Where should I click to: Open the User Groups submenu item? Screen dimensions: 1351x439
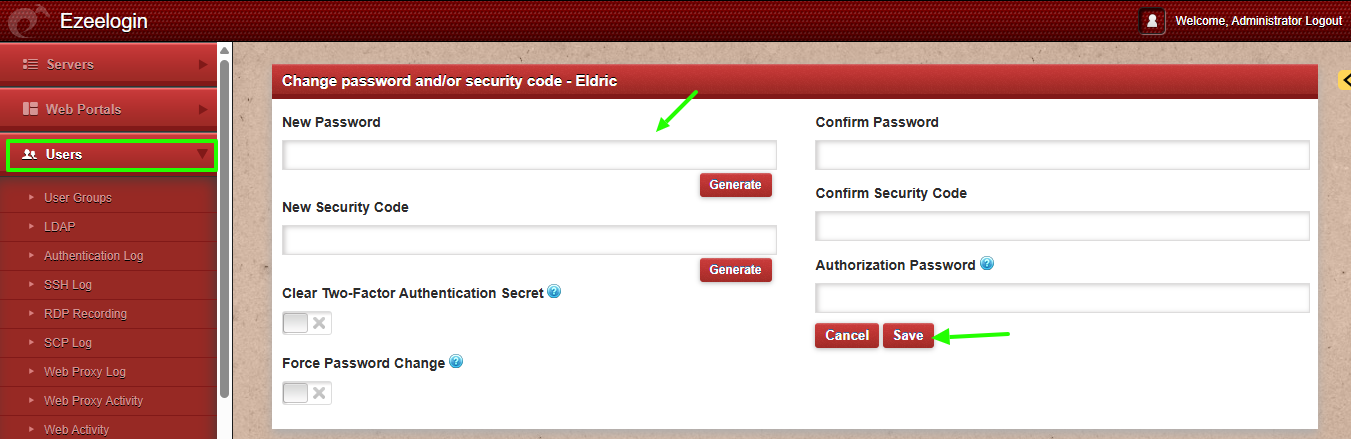coord(78,198)
